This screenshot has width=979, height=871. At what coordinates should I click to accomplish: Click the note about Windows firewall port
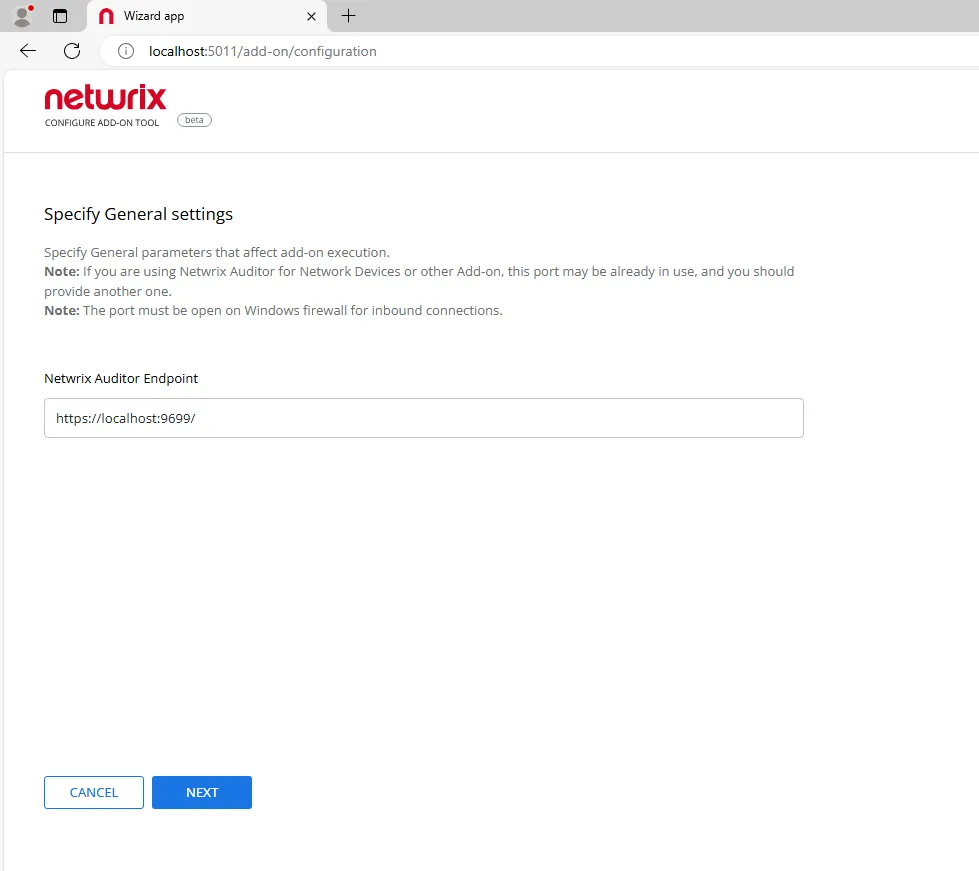click(x=273, y=310)
